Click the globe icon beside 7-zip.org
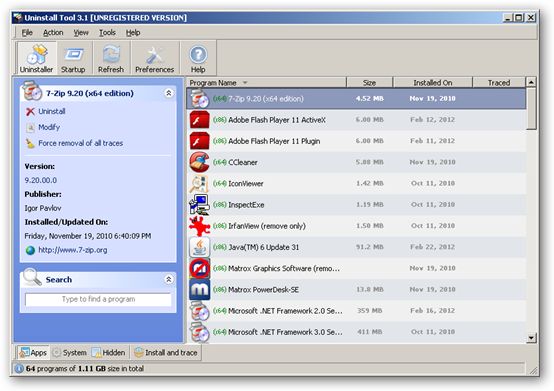 point(30,250)
